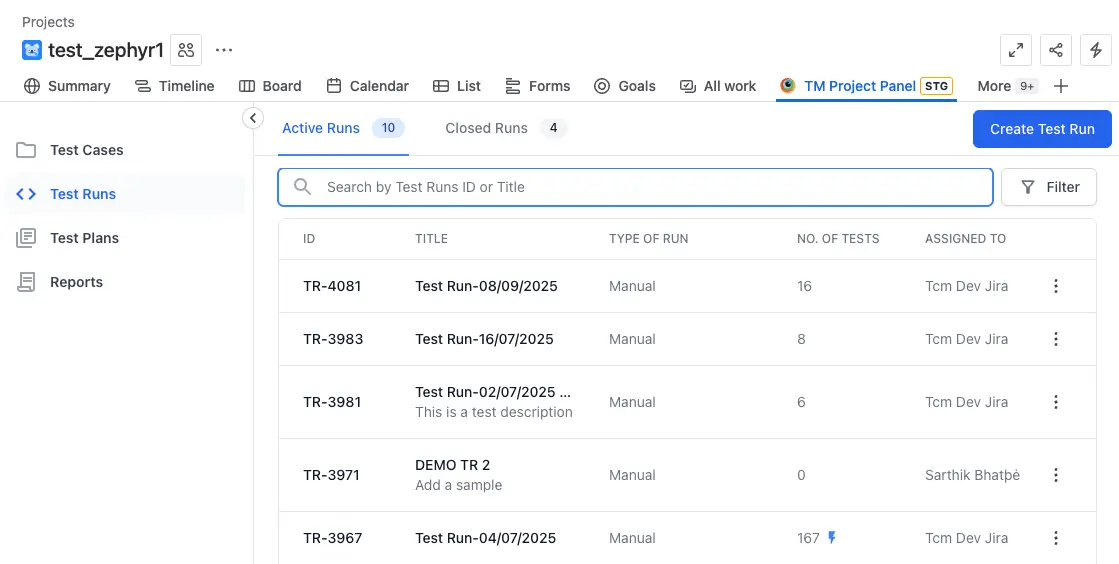Click the TYPE OF RUN column header
The image size is (1119, 564).
(x=648, y=238)
